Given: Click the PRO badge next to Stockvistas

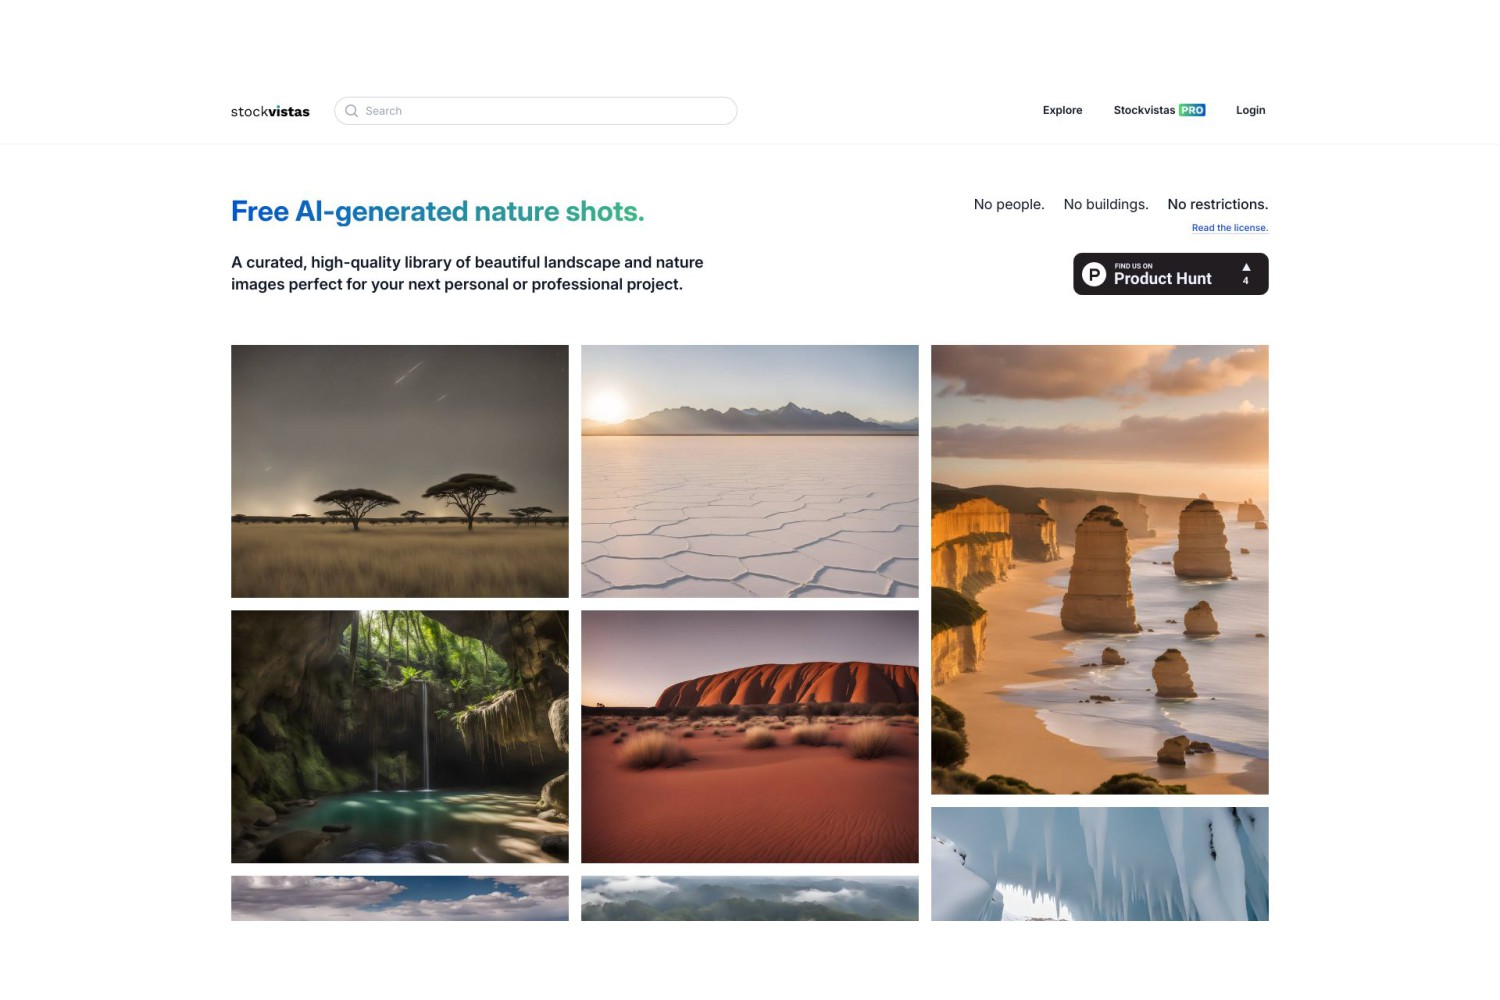Looking at the screenshot, I should 1192,110.
